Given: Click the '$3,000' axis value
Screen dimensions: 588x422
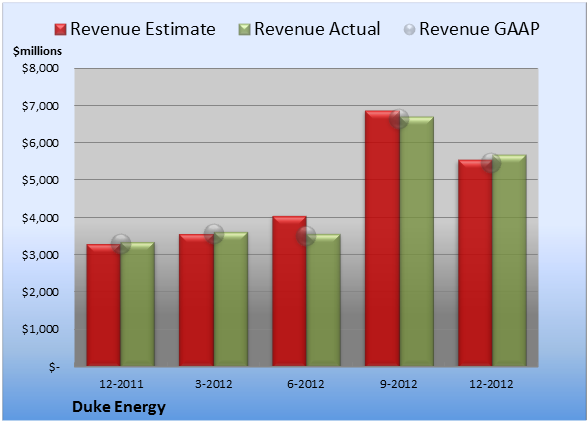Looking at the screenshot, I should click(40, 255).
